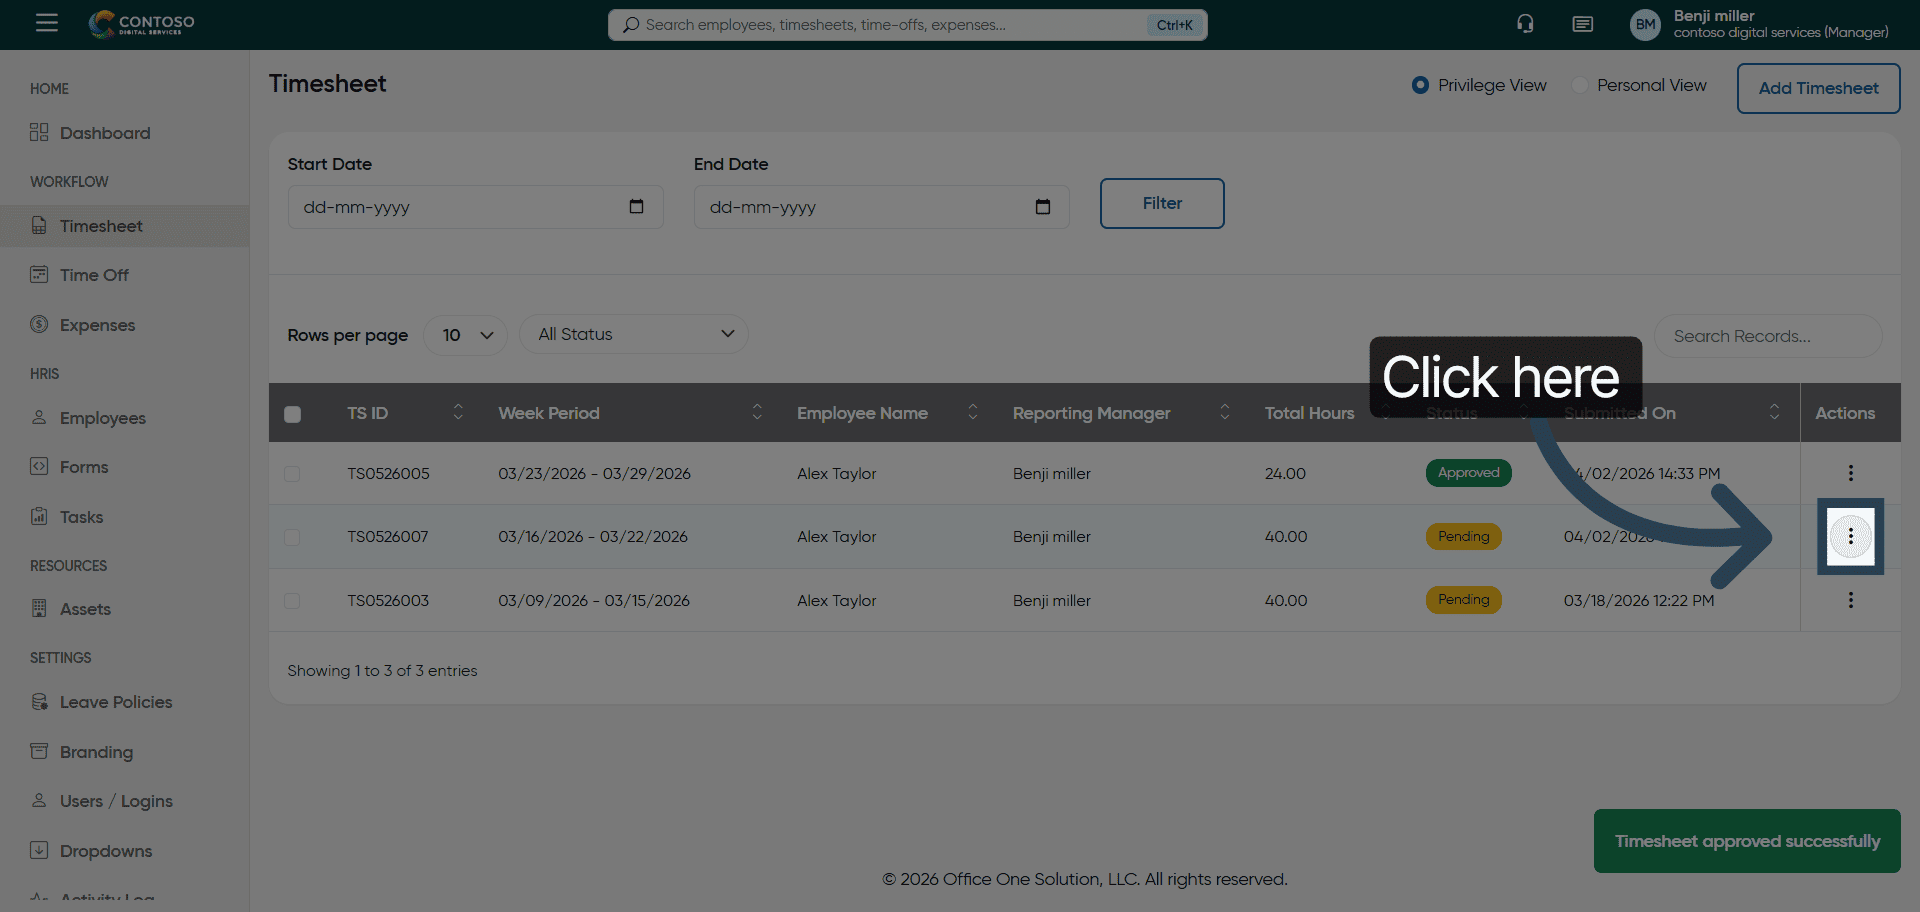The image size is (1920, 912).
Task: Open the hamburger navigation menu
Action: 46,23
